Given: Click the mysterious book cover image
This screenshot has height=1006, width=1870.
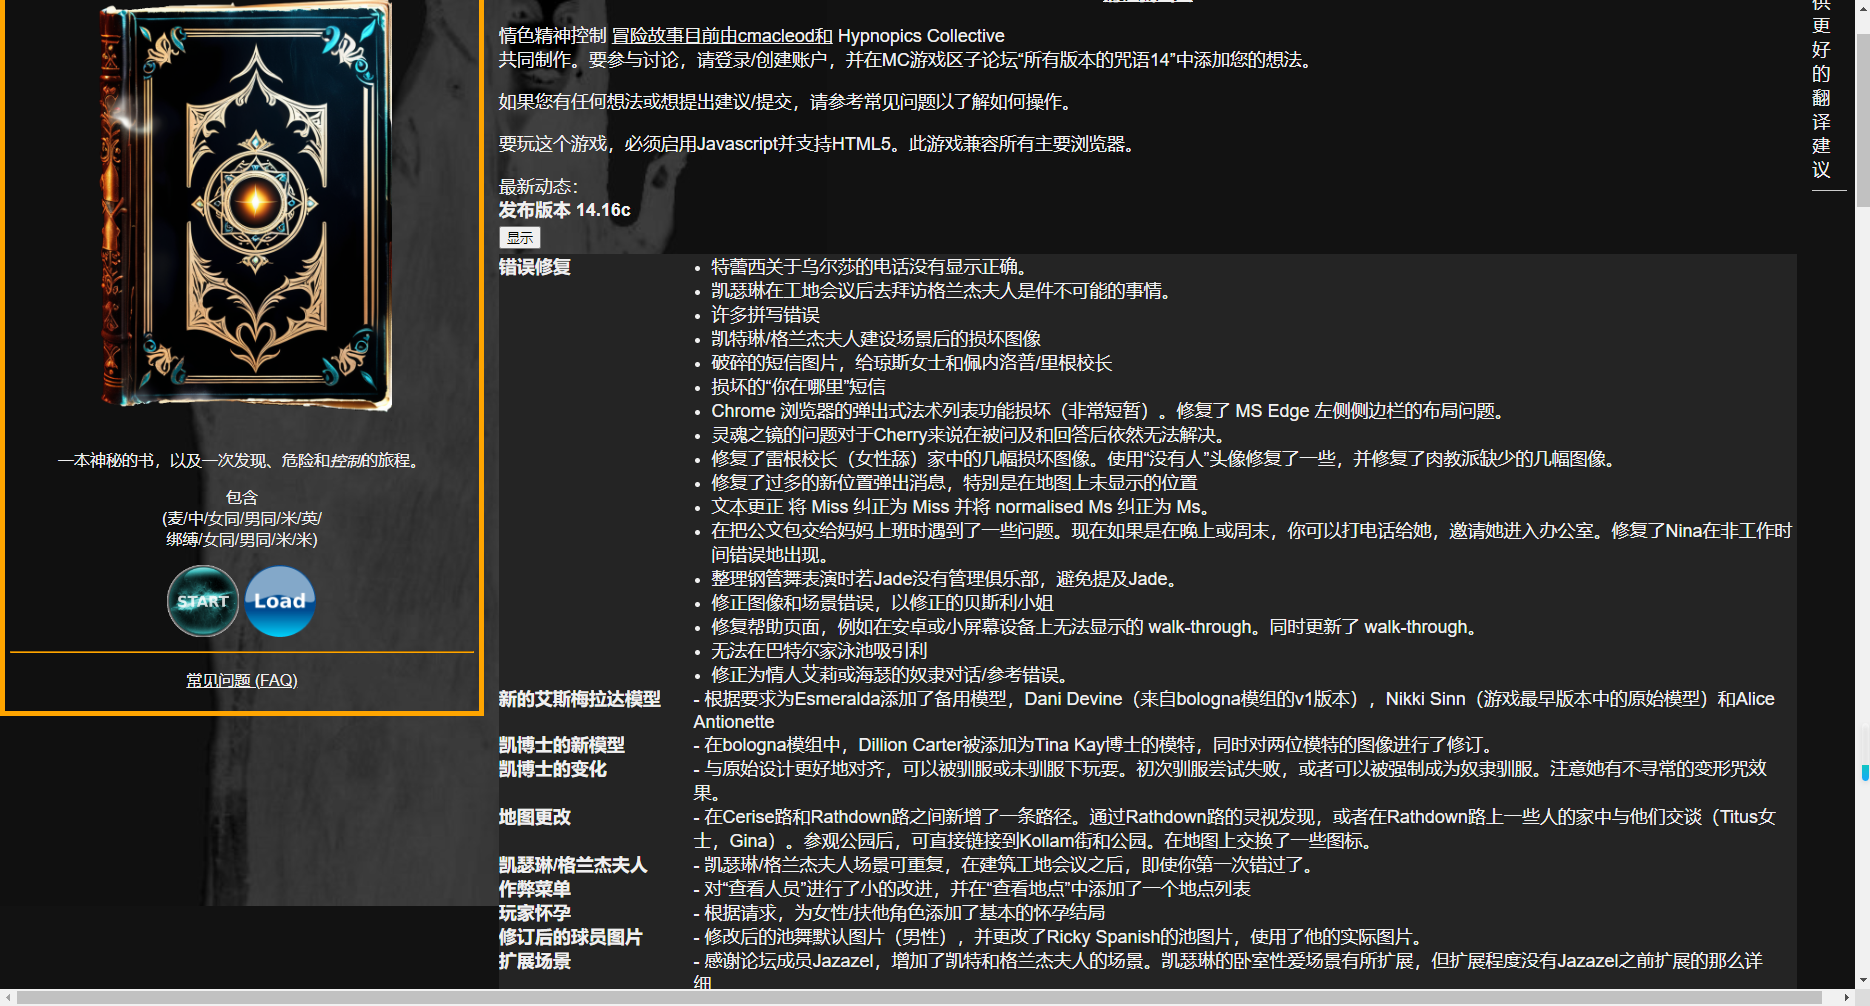Looking at the screenshot, I should 246,205.
